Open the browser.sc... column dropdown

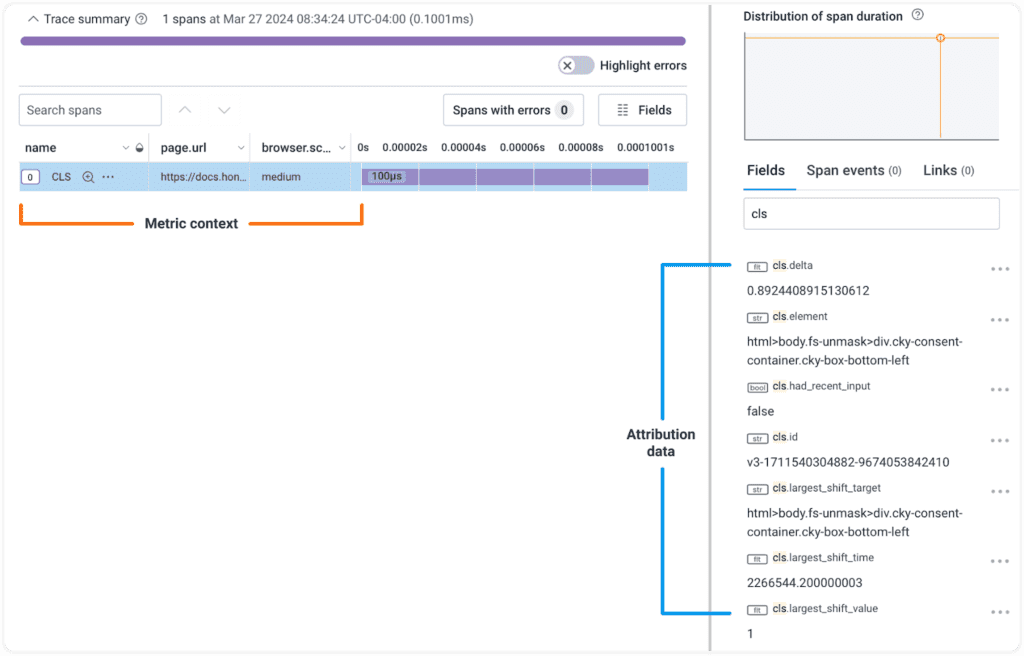pos(342,148)
